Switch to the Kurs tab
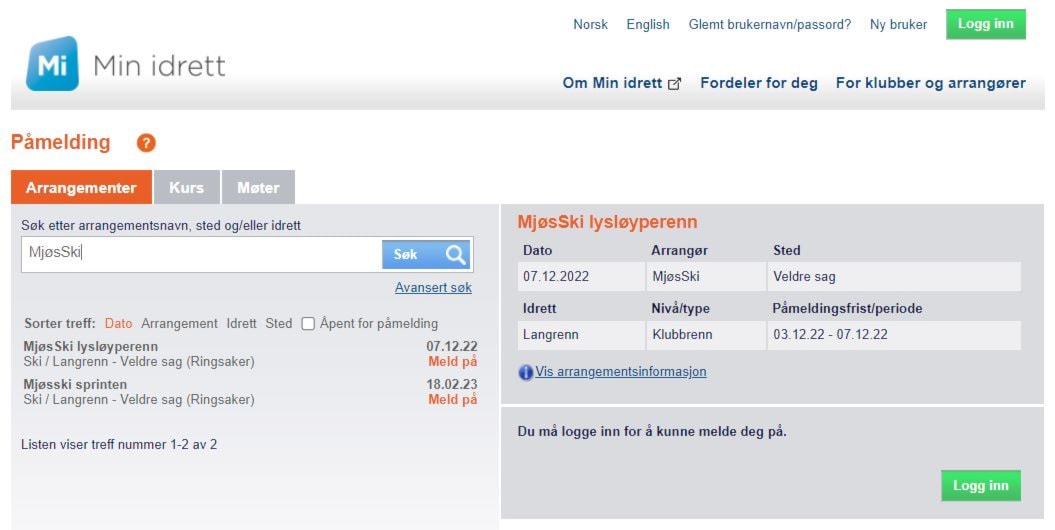1055x530 pixels. [x=187, y=187]
